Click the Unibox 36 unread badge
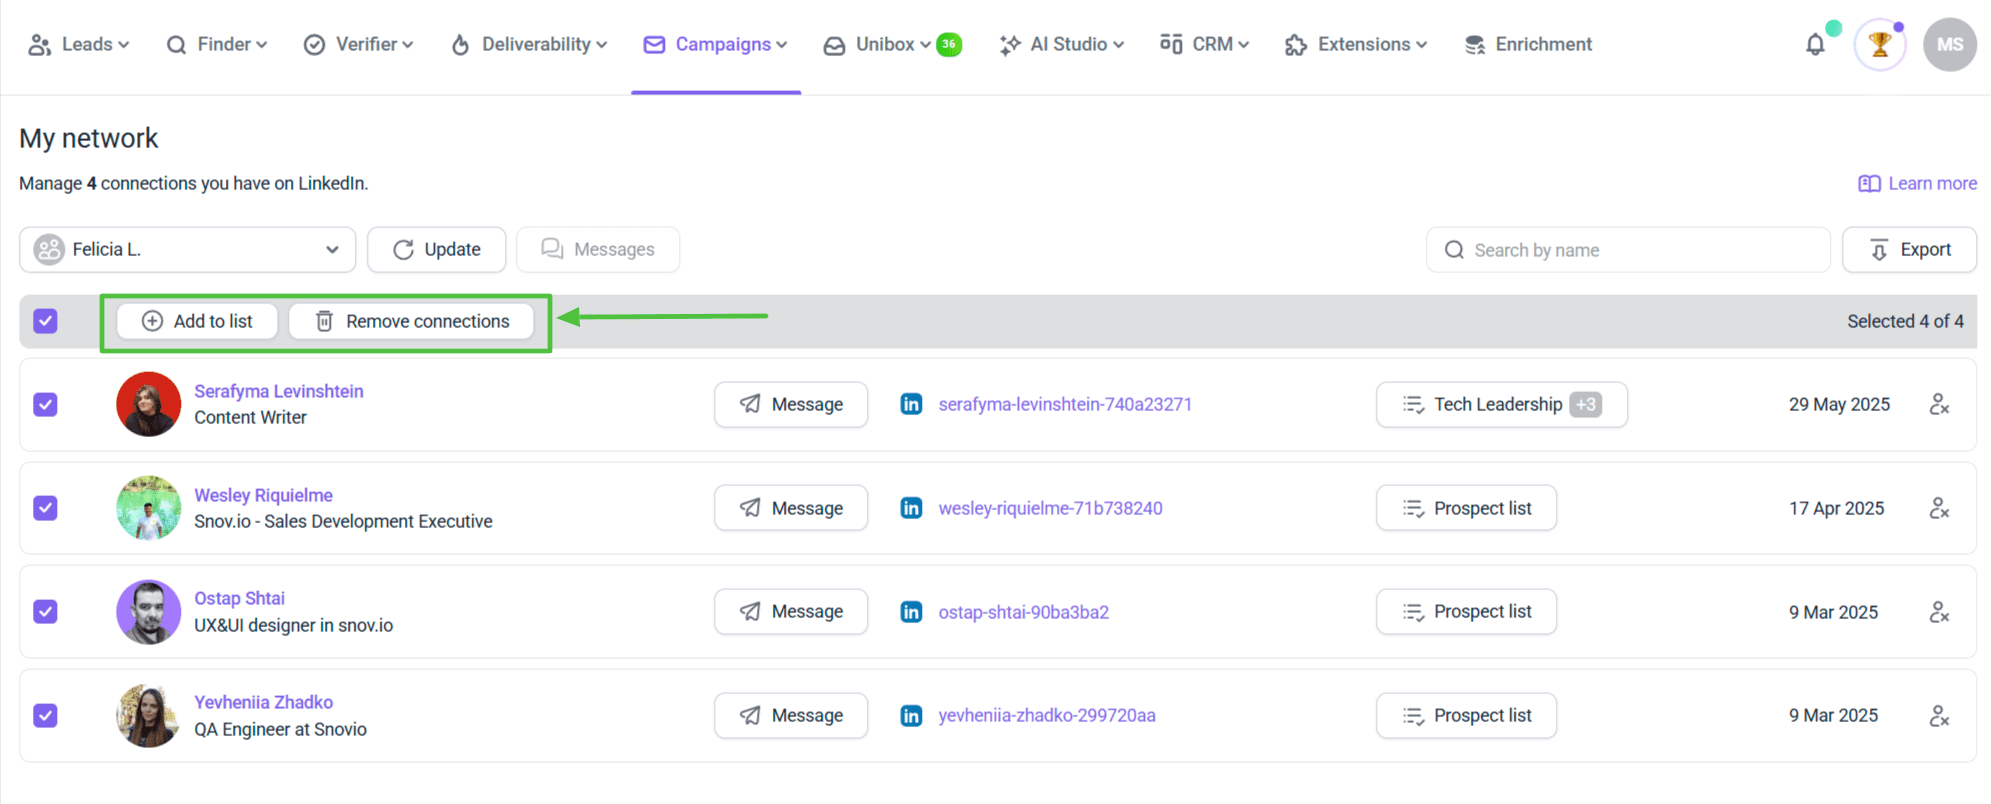Image resolution: width=1991 pixels, height=804 pixels. click(x=949, y=44)
